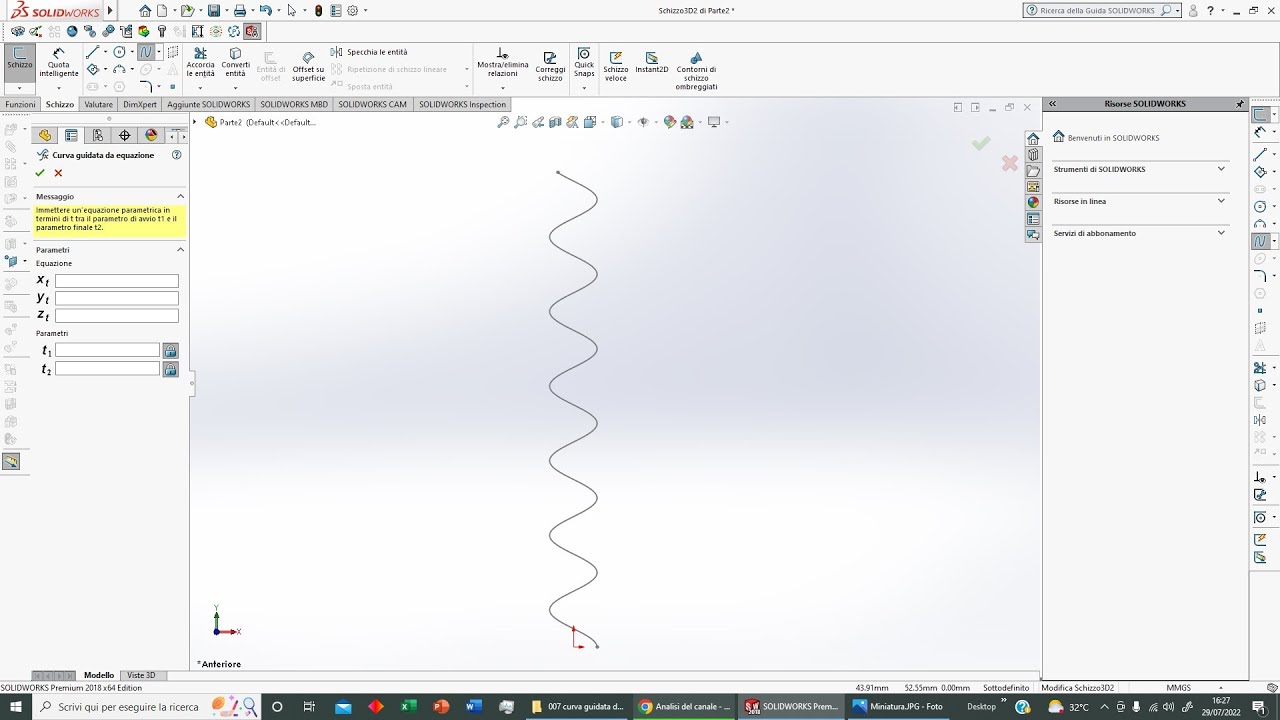1280x720 pixels.
Task: Open the SOLIDWORKS MBD tab
Action: click(294, 104)
